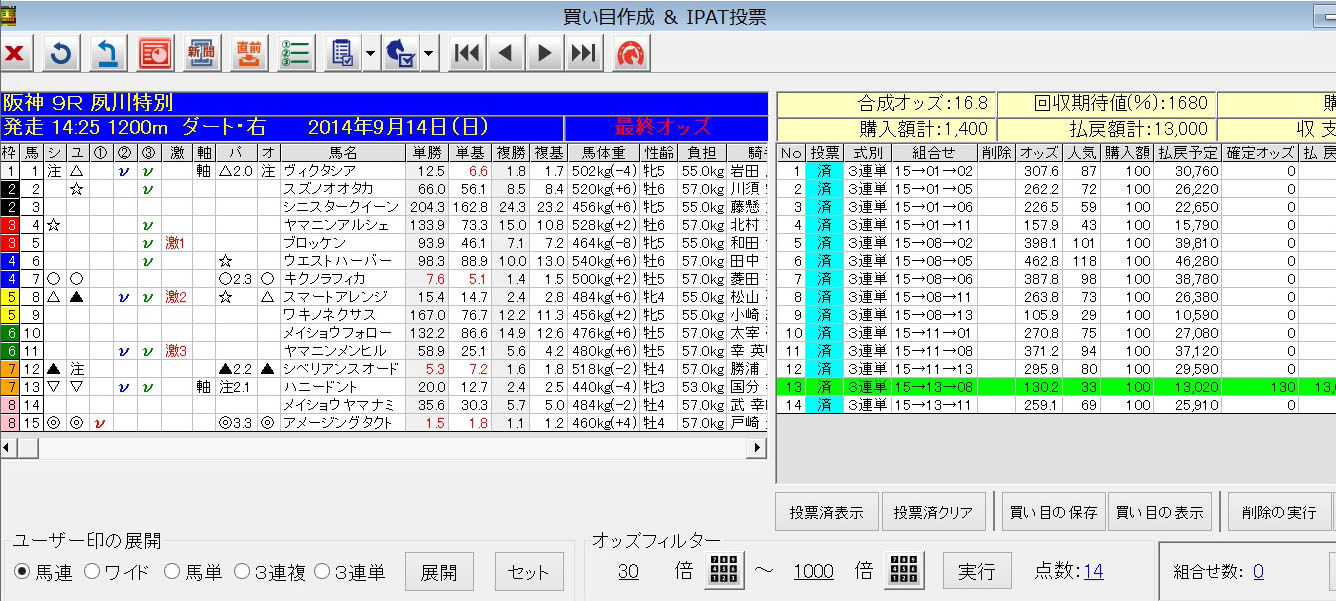Click the 組合せ数 link 0
Viewport: 1336px width, 601px height.
(1257, 571)
